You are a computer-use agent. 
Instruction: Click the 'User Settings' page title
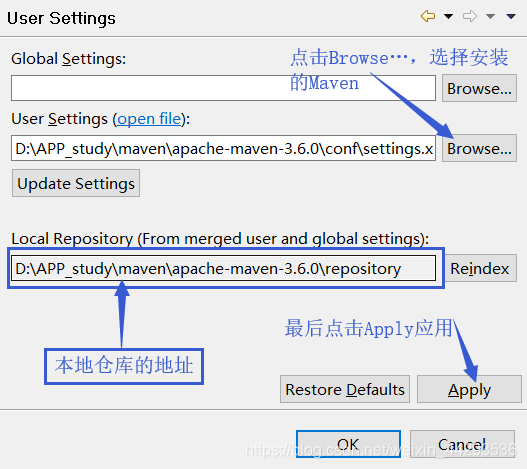pyautogui.click(x=61, y=18)
